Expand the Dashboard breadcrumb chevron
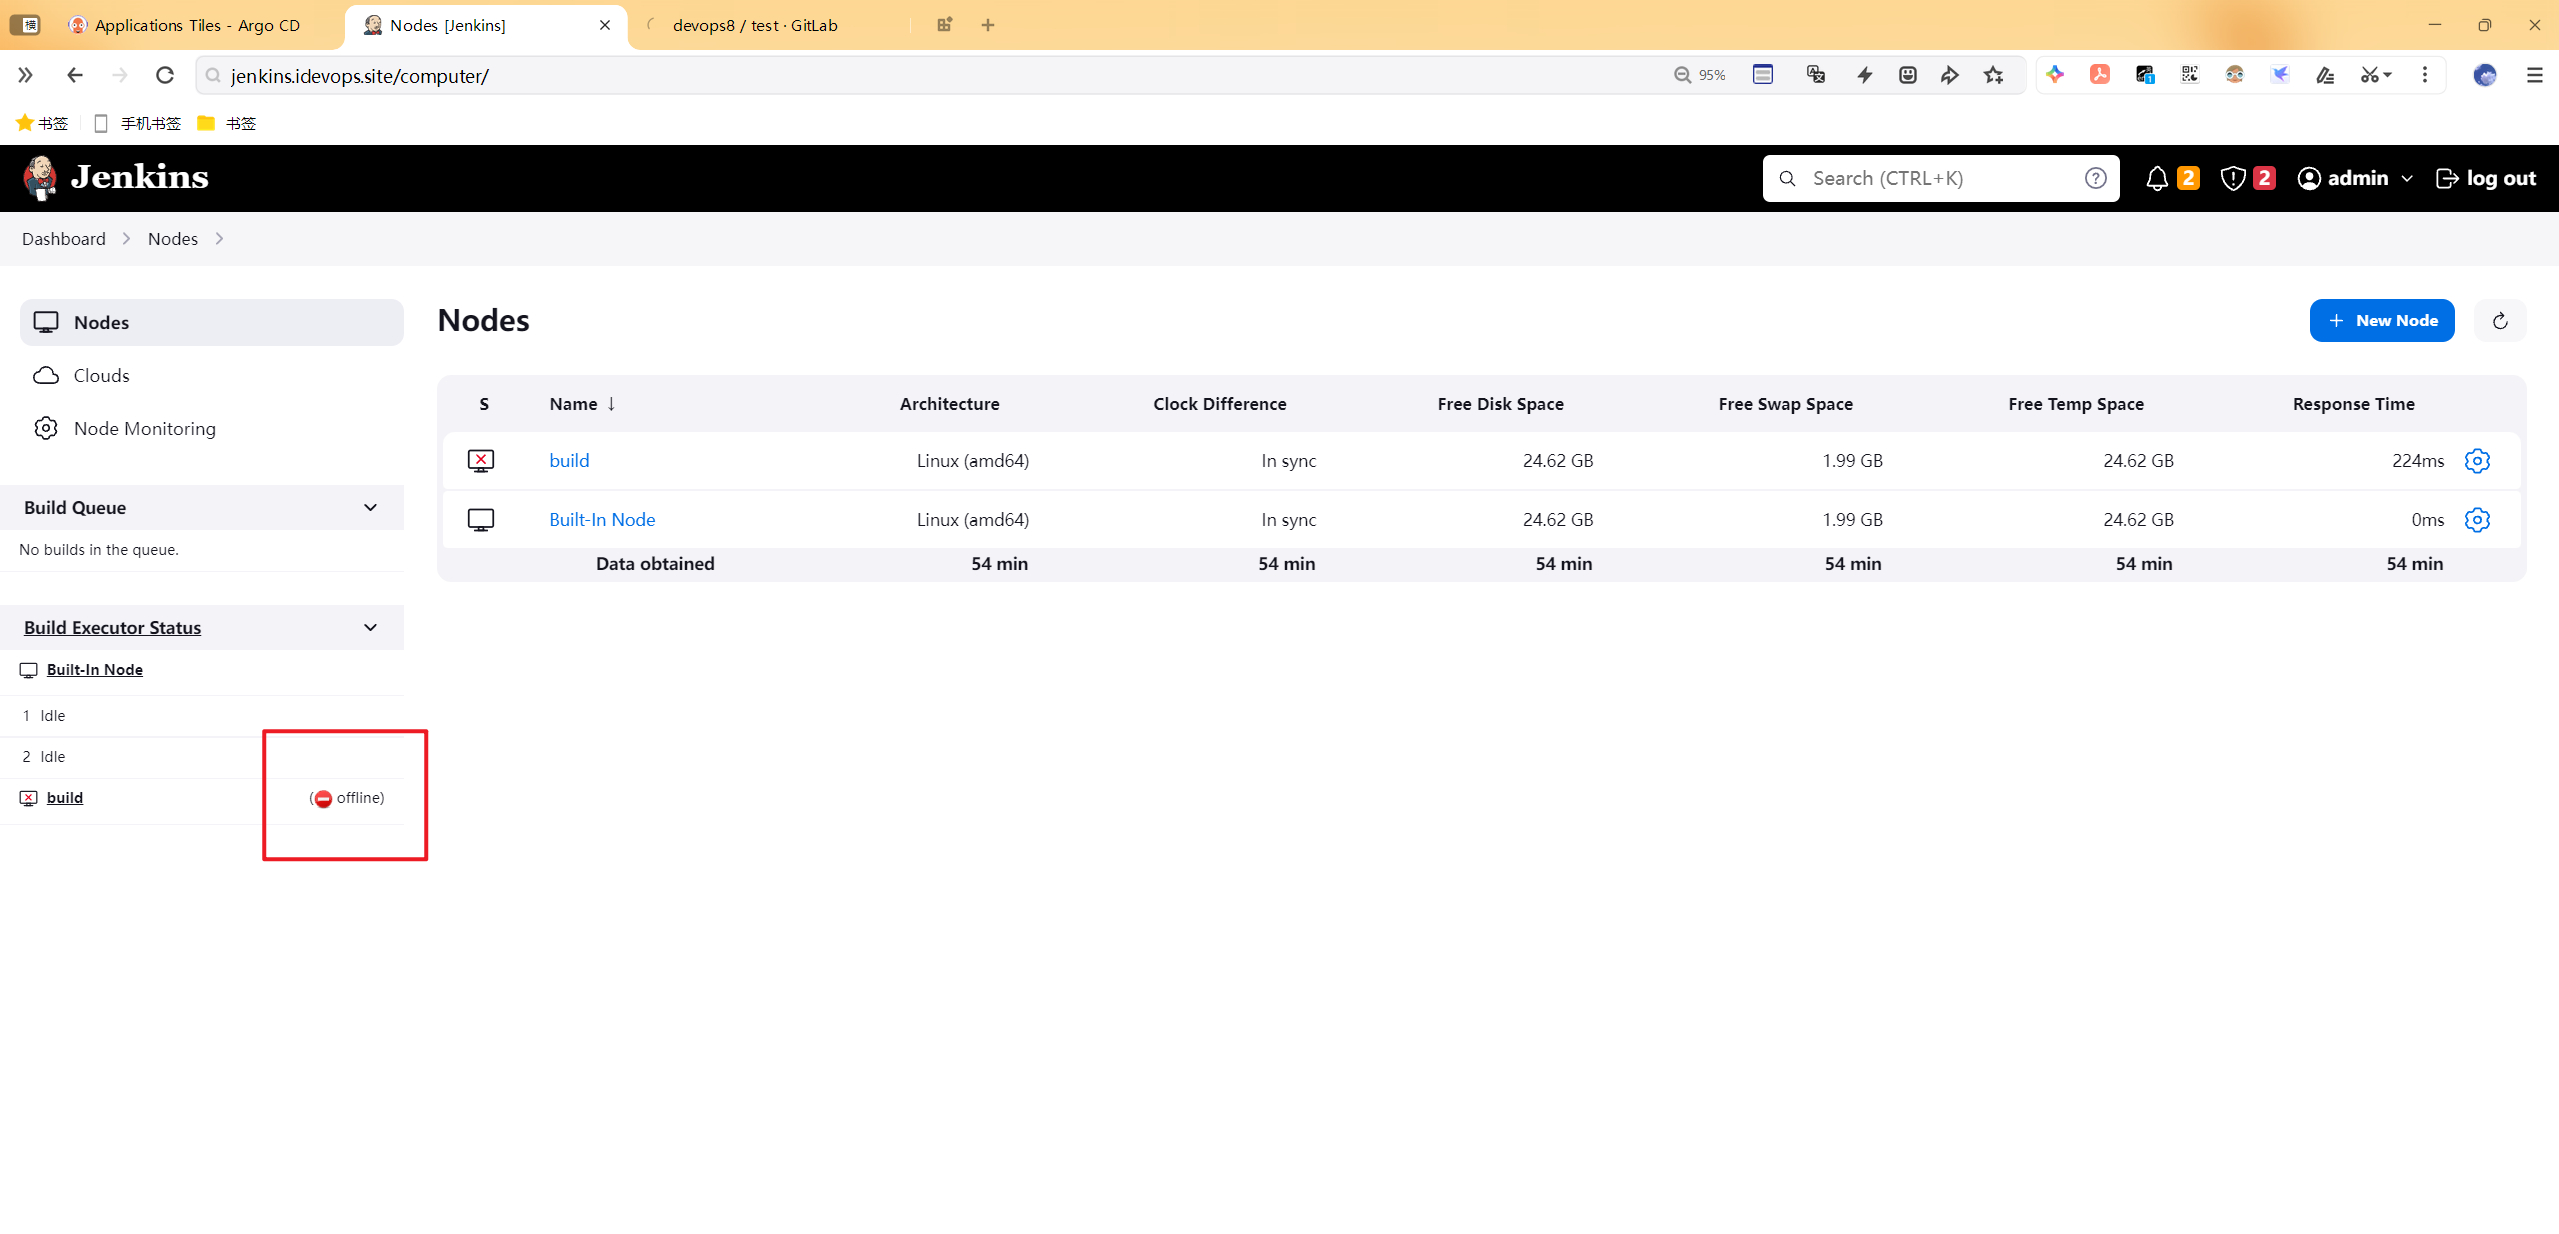Screen dimensions: 2559x1234 pyautogui.click(x=126, y=239)
